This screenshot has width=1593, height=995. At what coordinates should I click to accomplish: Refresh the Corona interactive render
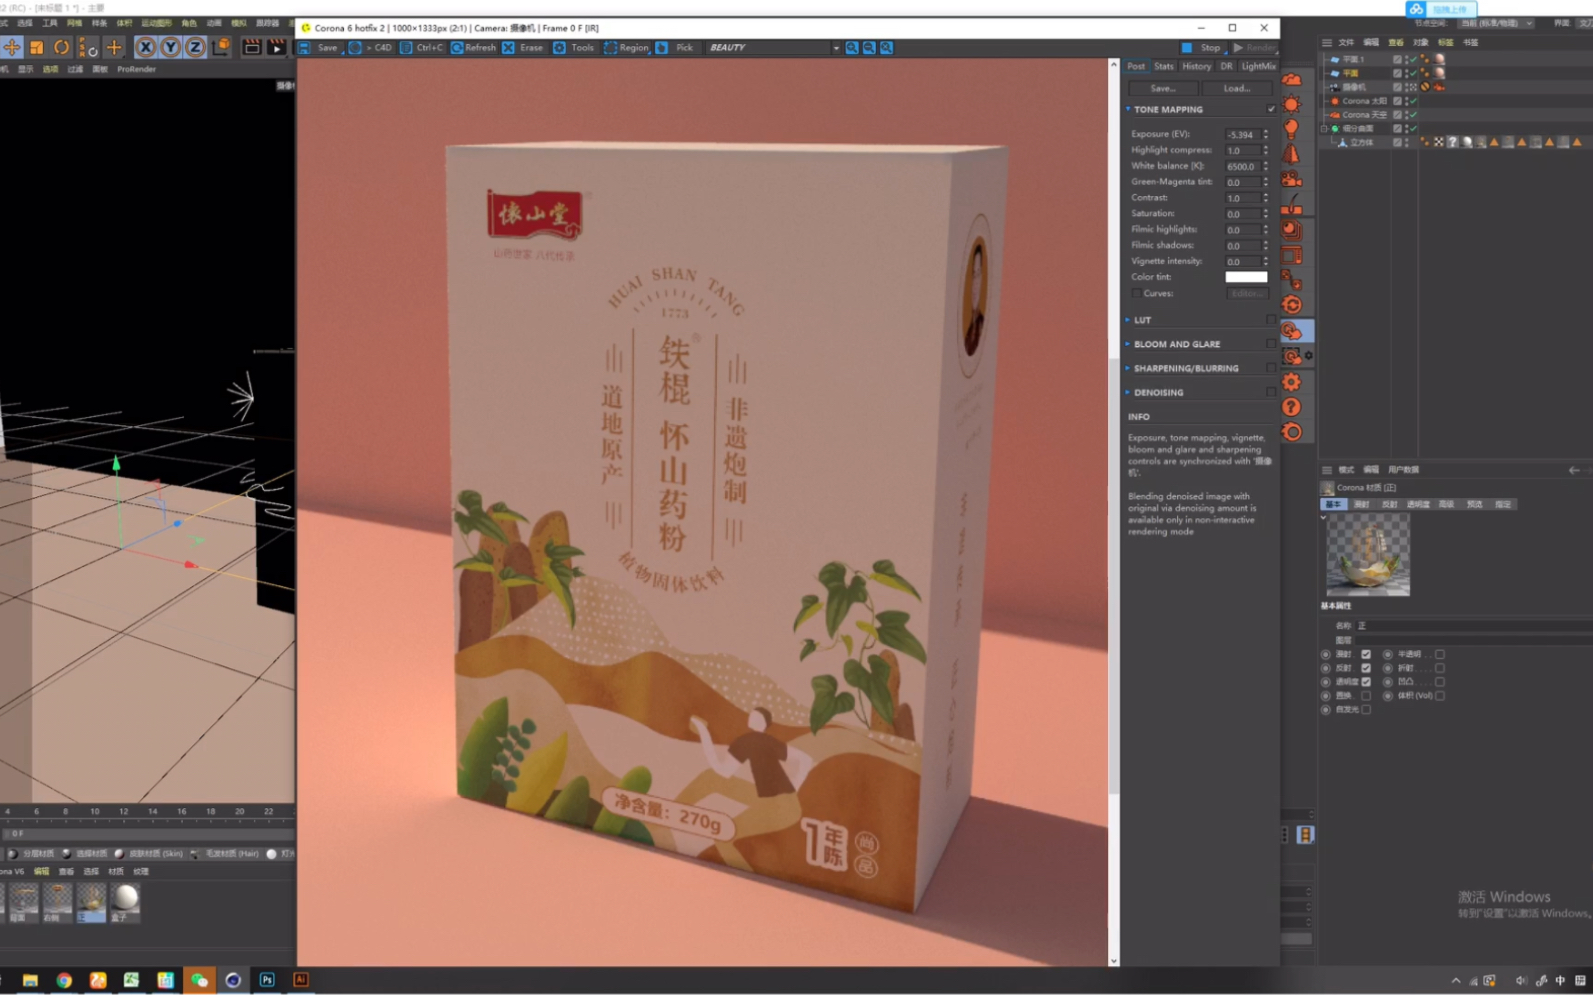[474, 47]
